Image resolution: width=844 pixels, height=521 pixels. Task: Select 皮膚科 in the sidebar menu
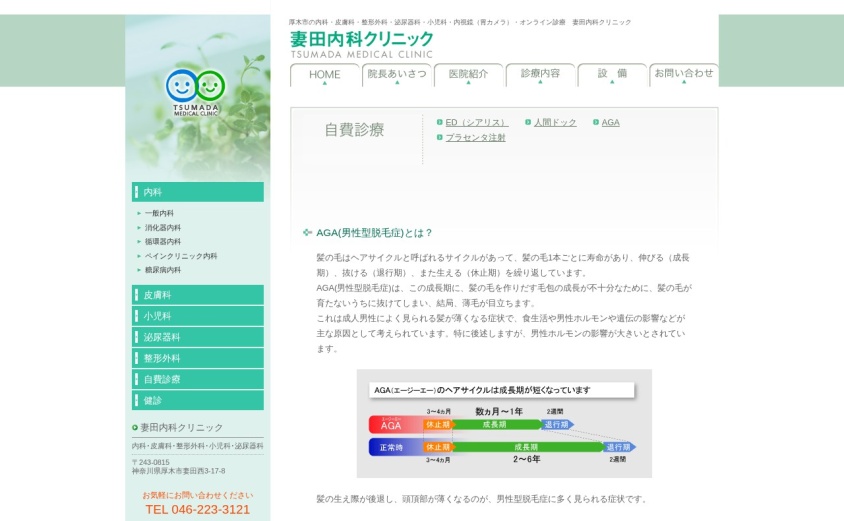pyautogui.click(x=198, y=295)
